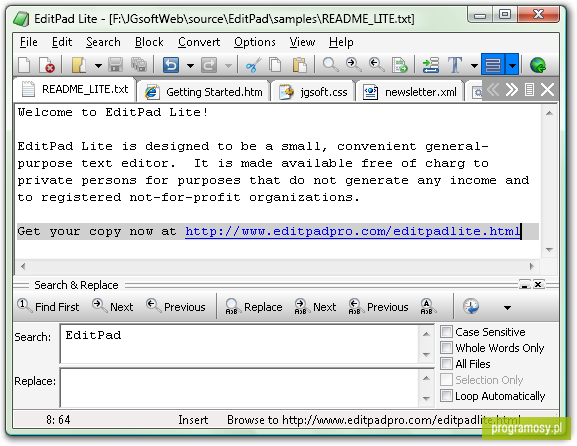Enable Loop Automatically checkbox

point(446,396)
